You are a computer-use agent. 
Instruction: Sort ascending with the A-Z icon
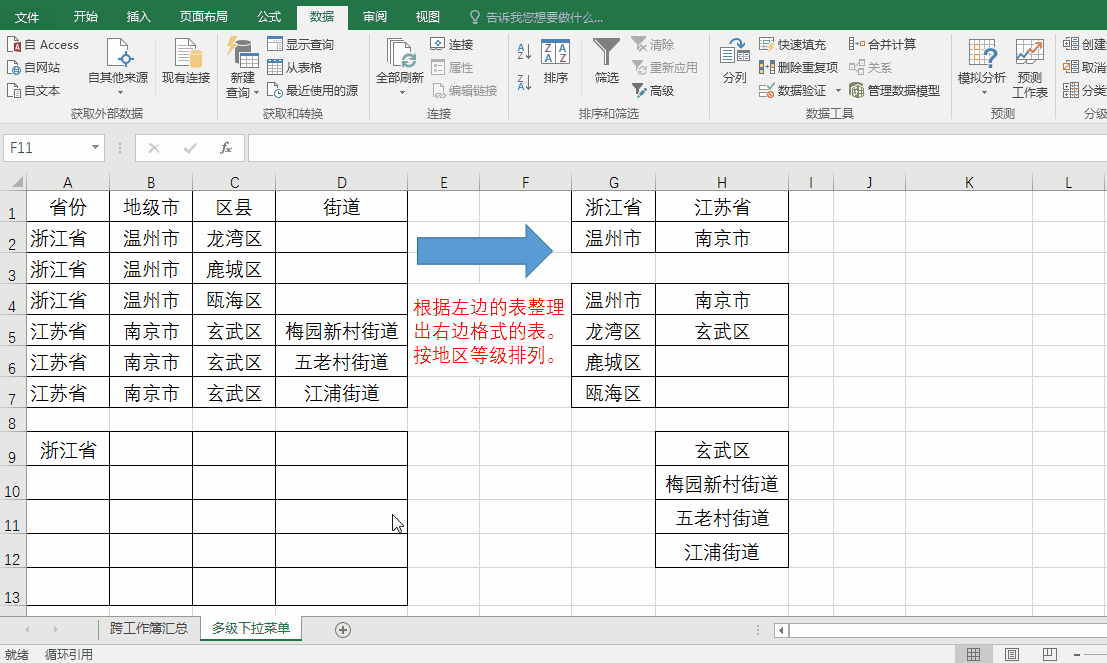[x=524, y=51]
